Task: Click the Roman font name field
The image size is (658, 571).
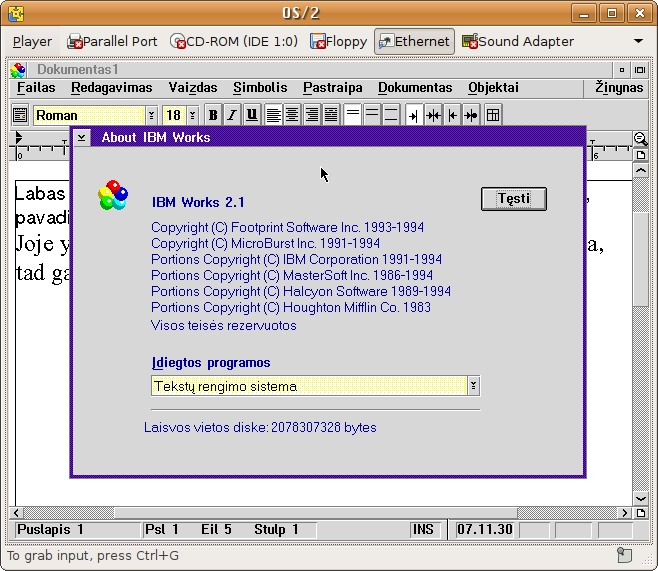Action: pyautogui.click(x=89, y=115)
